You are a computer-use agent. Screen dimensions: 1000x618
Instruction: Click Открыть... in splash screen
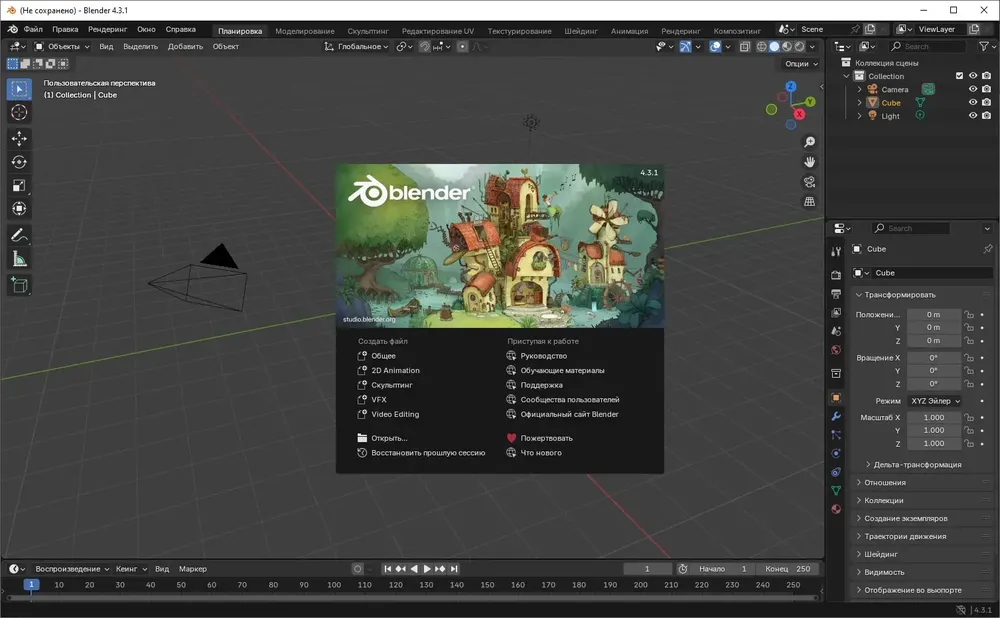pos(389,438)
